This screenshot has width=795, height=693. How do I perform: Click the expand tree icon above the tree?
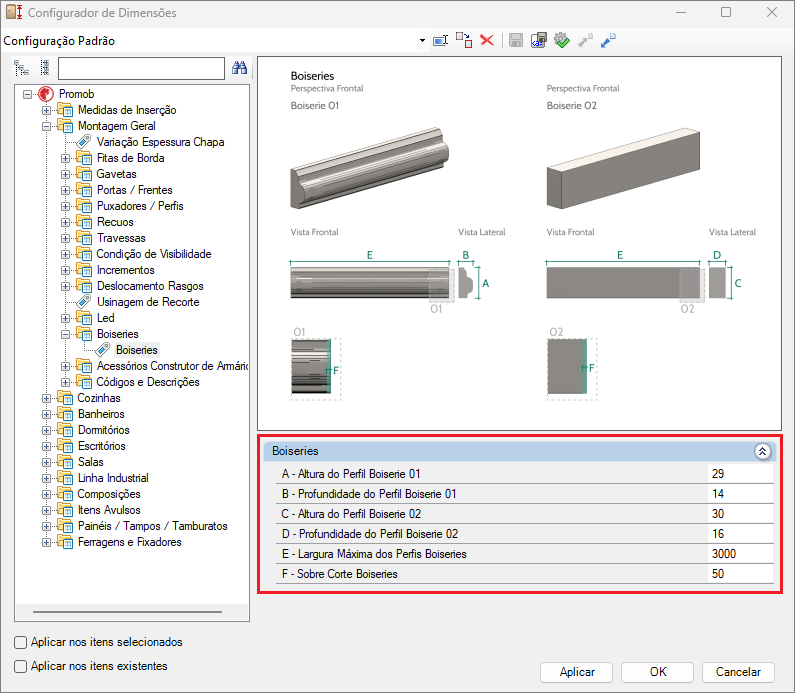coord(21,68)
